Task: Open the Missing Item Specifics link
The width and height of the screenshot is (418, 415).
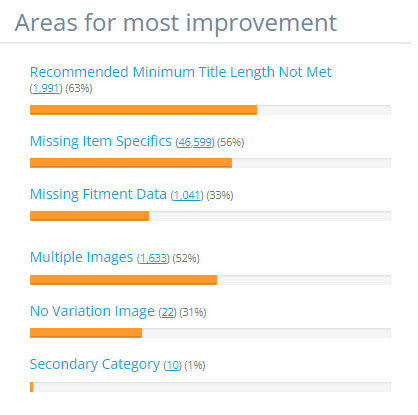Action: tap(101, 141)
